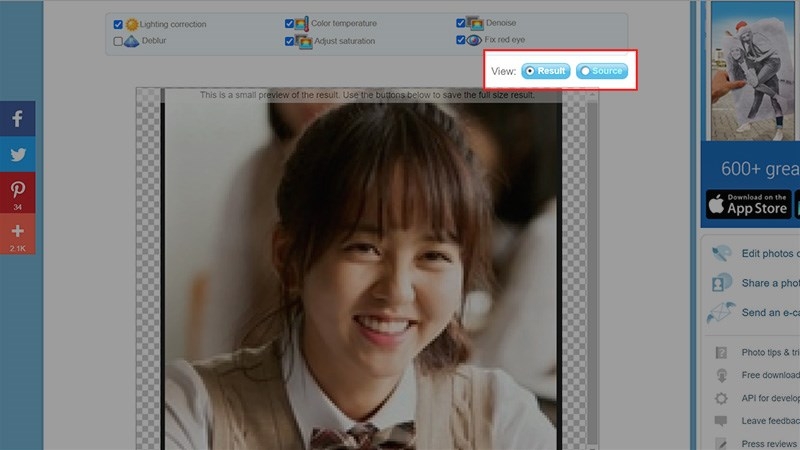This screenshot has height=450, width=800.
Task: Share page via Twitter bird icon
Action: [x=17, y=154]
